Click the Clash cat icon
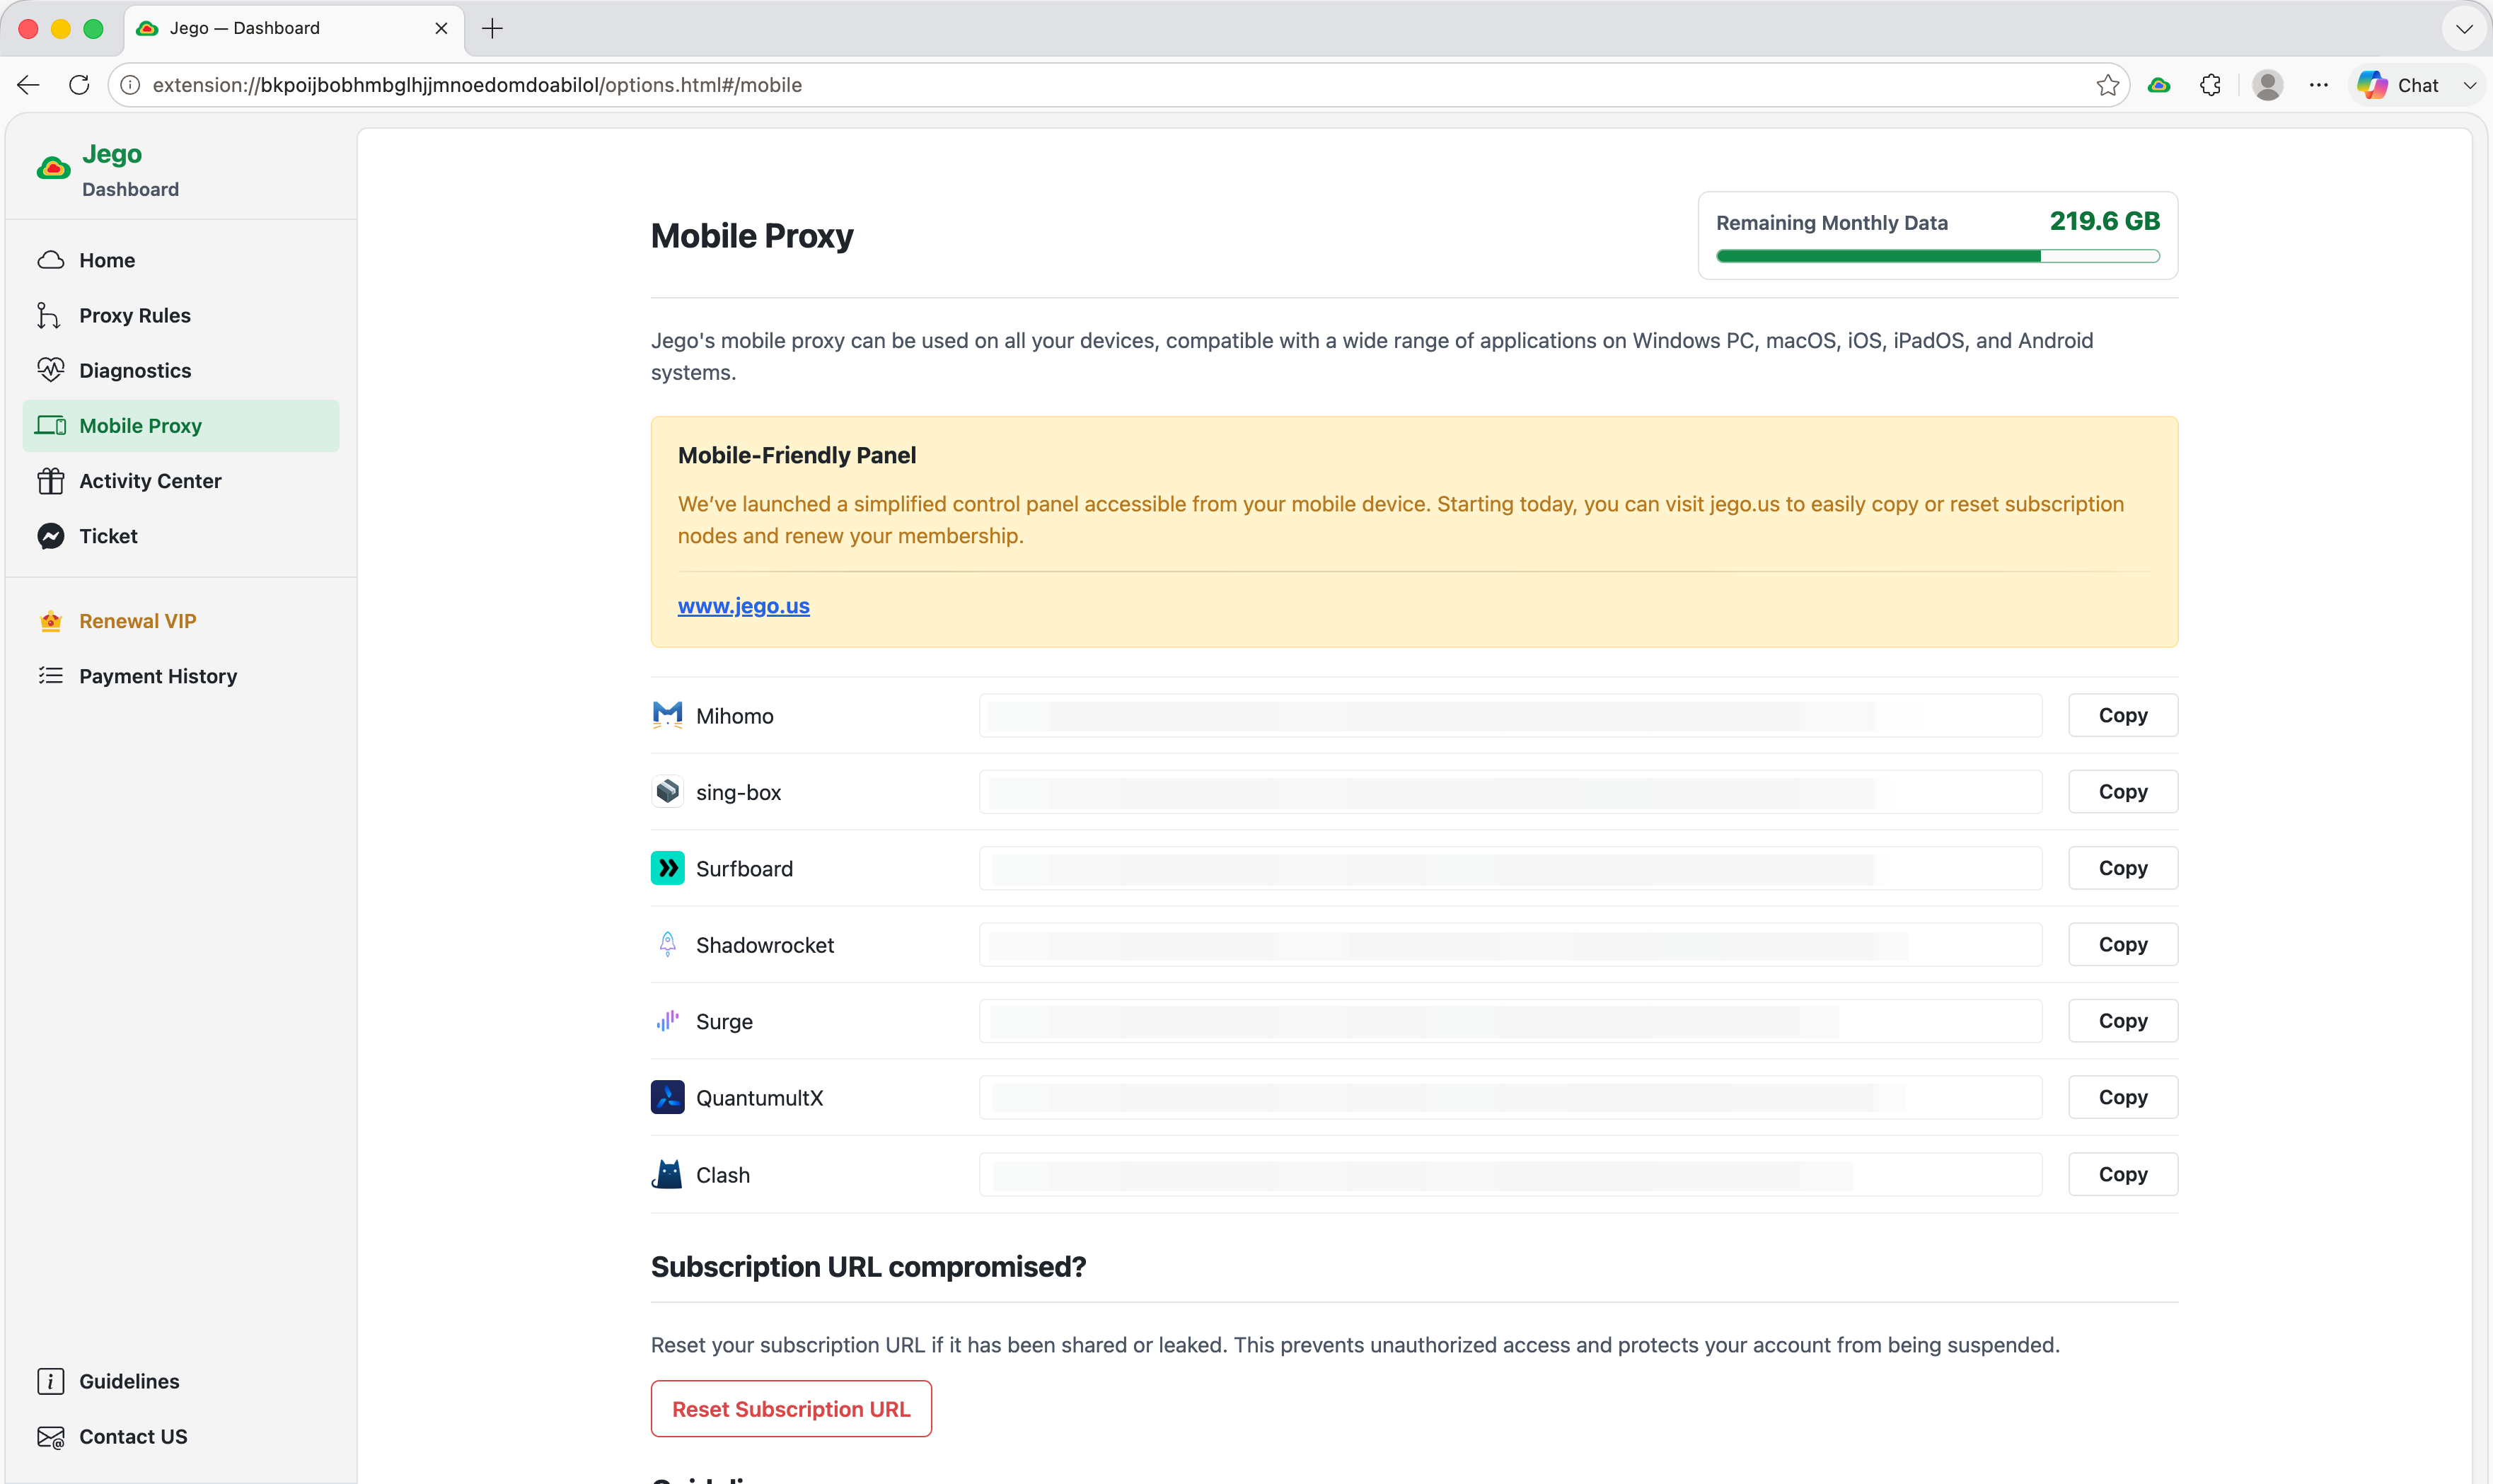The width and height of the screenshot is (2493, 1484). (668, 1174)
